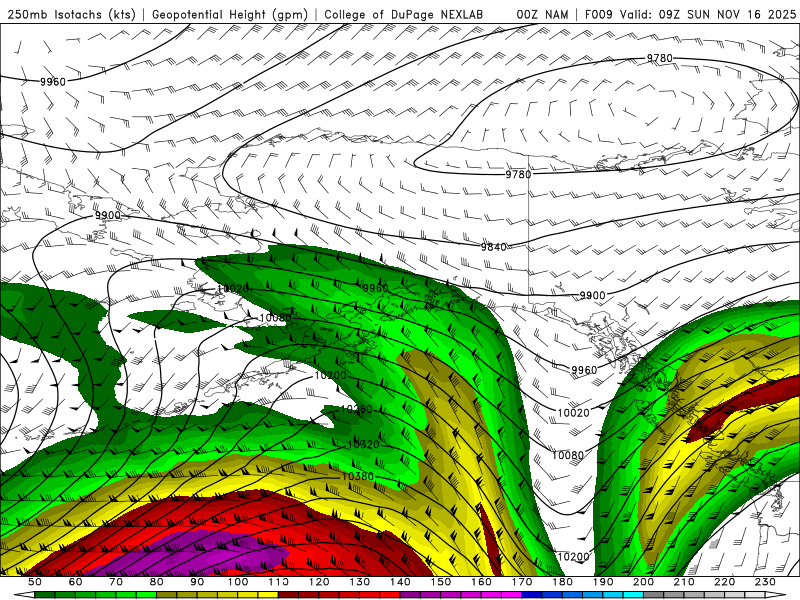
Task: Click the 150 knot label on color scale
Action: coord(441,582)
